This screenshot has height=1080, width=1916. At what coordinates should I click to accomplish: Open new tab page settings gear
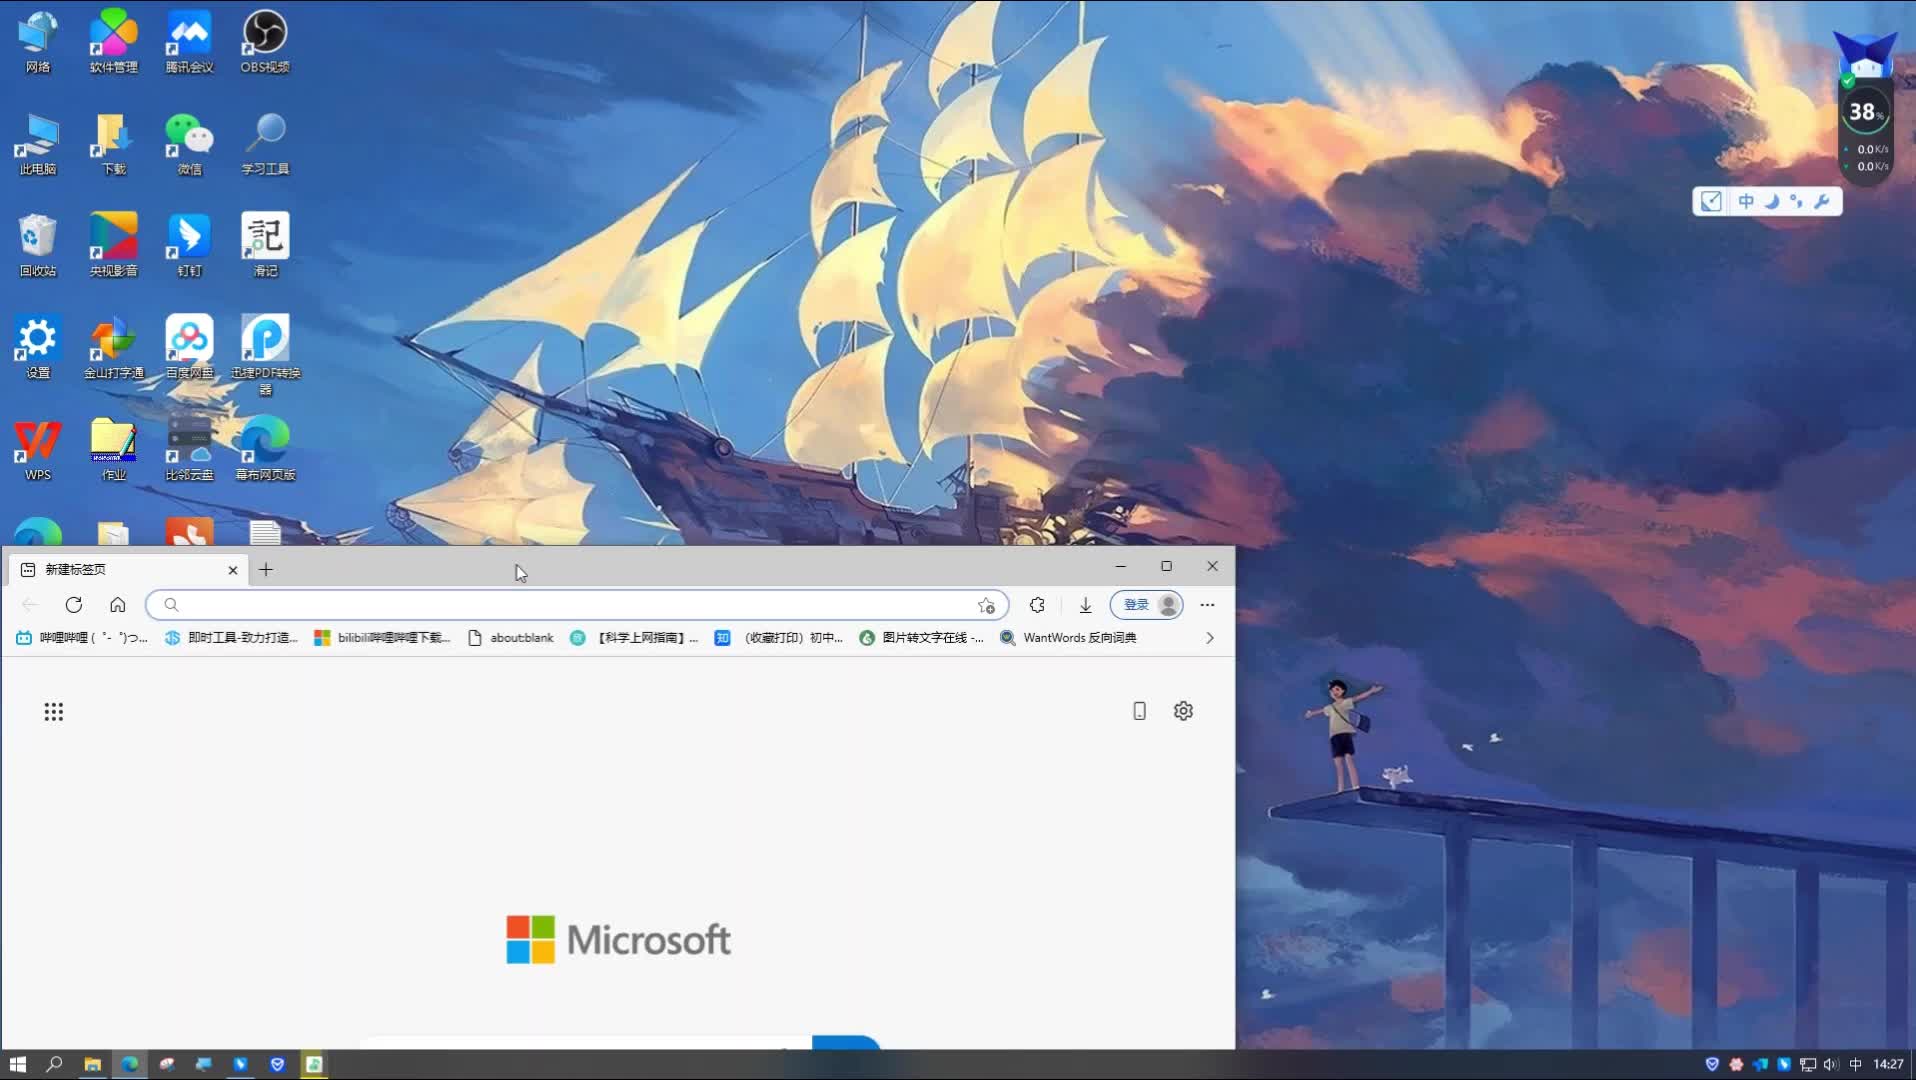tap(1183, 711)
